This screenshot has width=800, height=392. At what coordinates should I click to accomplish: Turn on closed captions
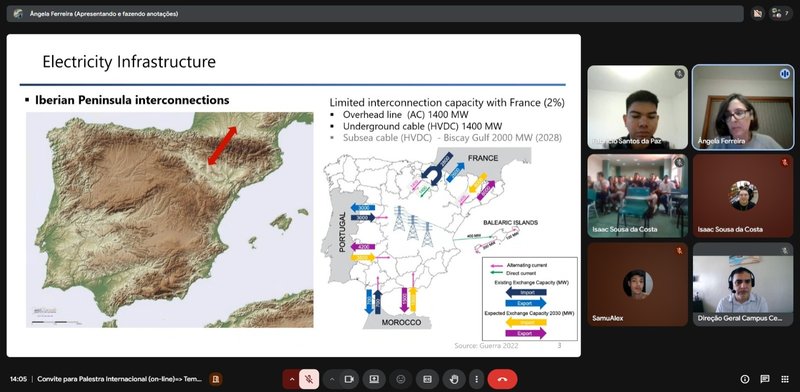(x=427, y=379)
